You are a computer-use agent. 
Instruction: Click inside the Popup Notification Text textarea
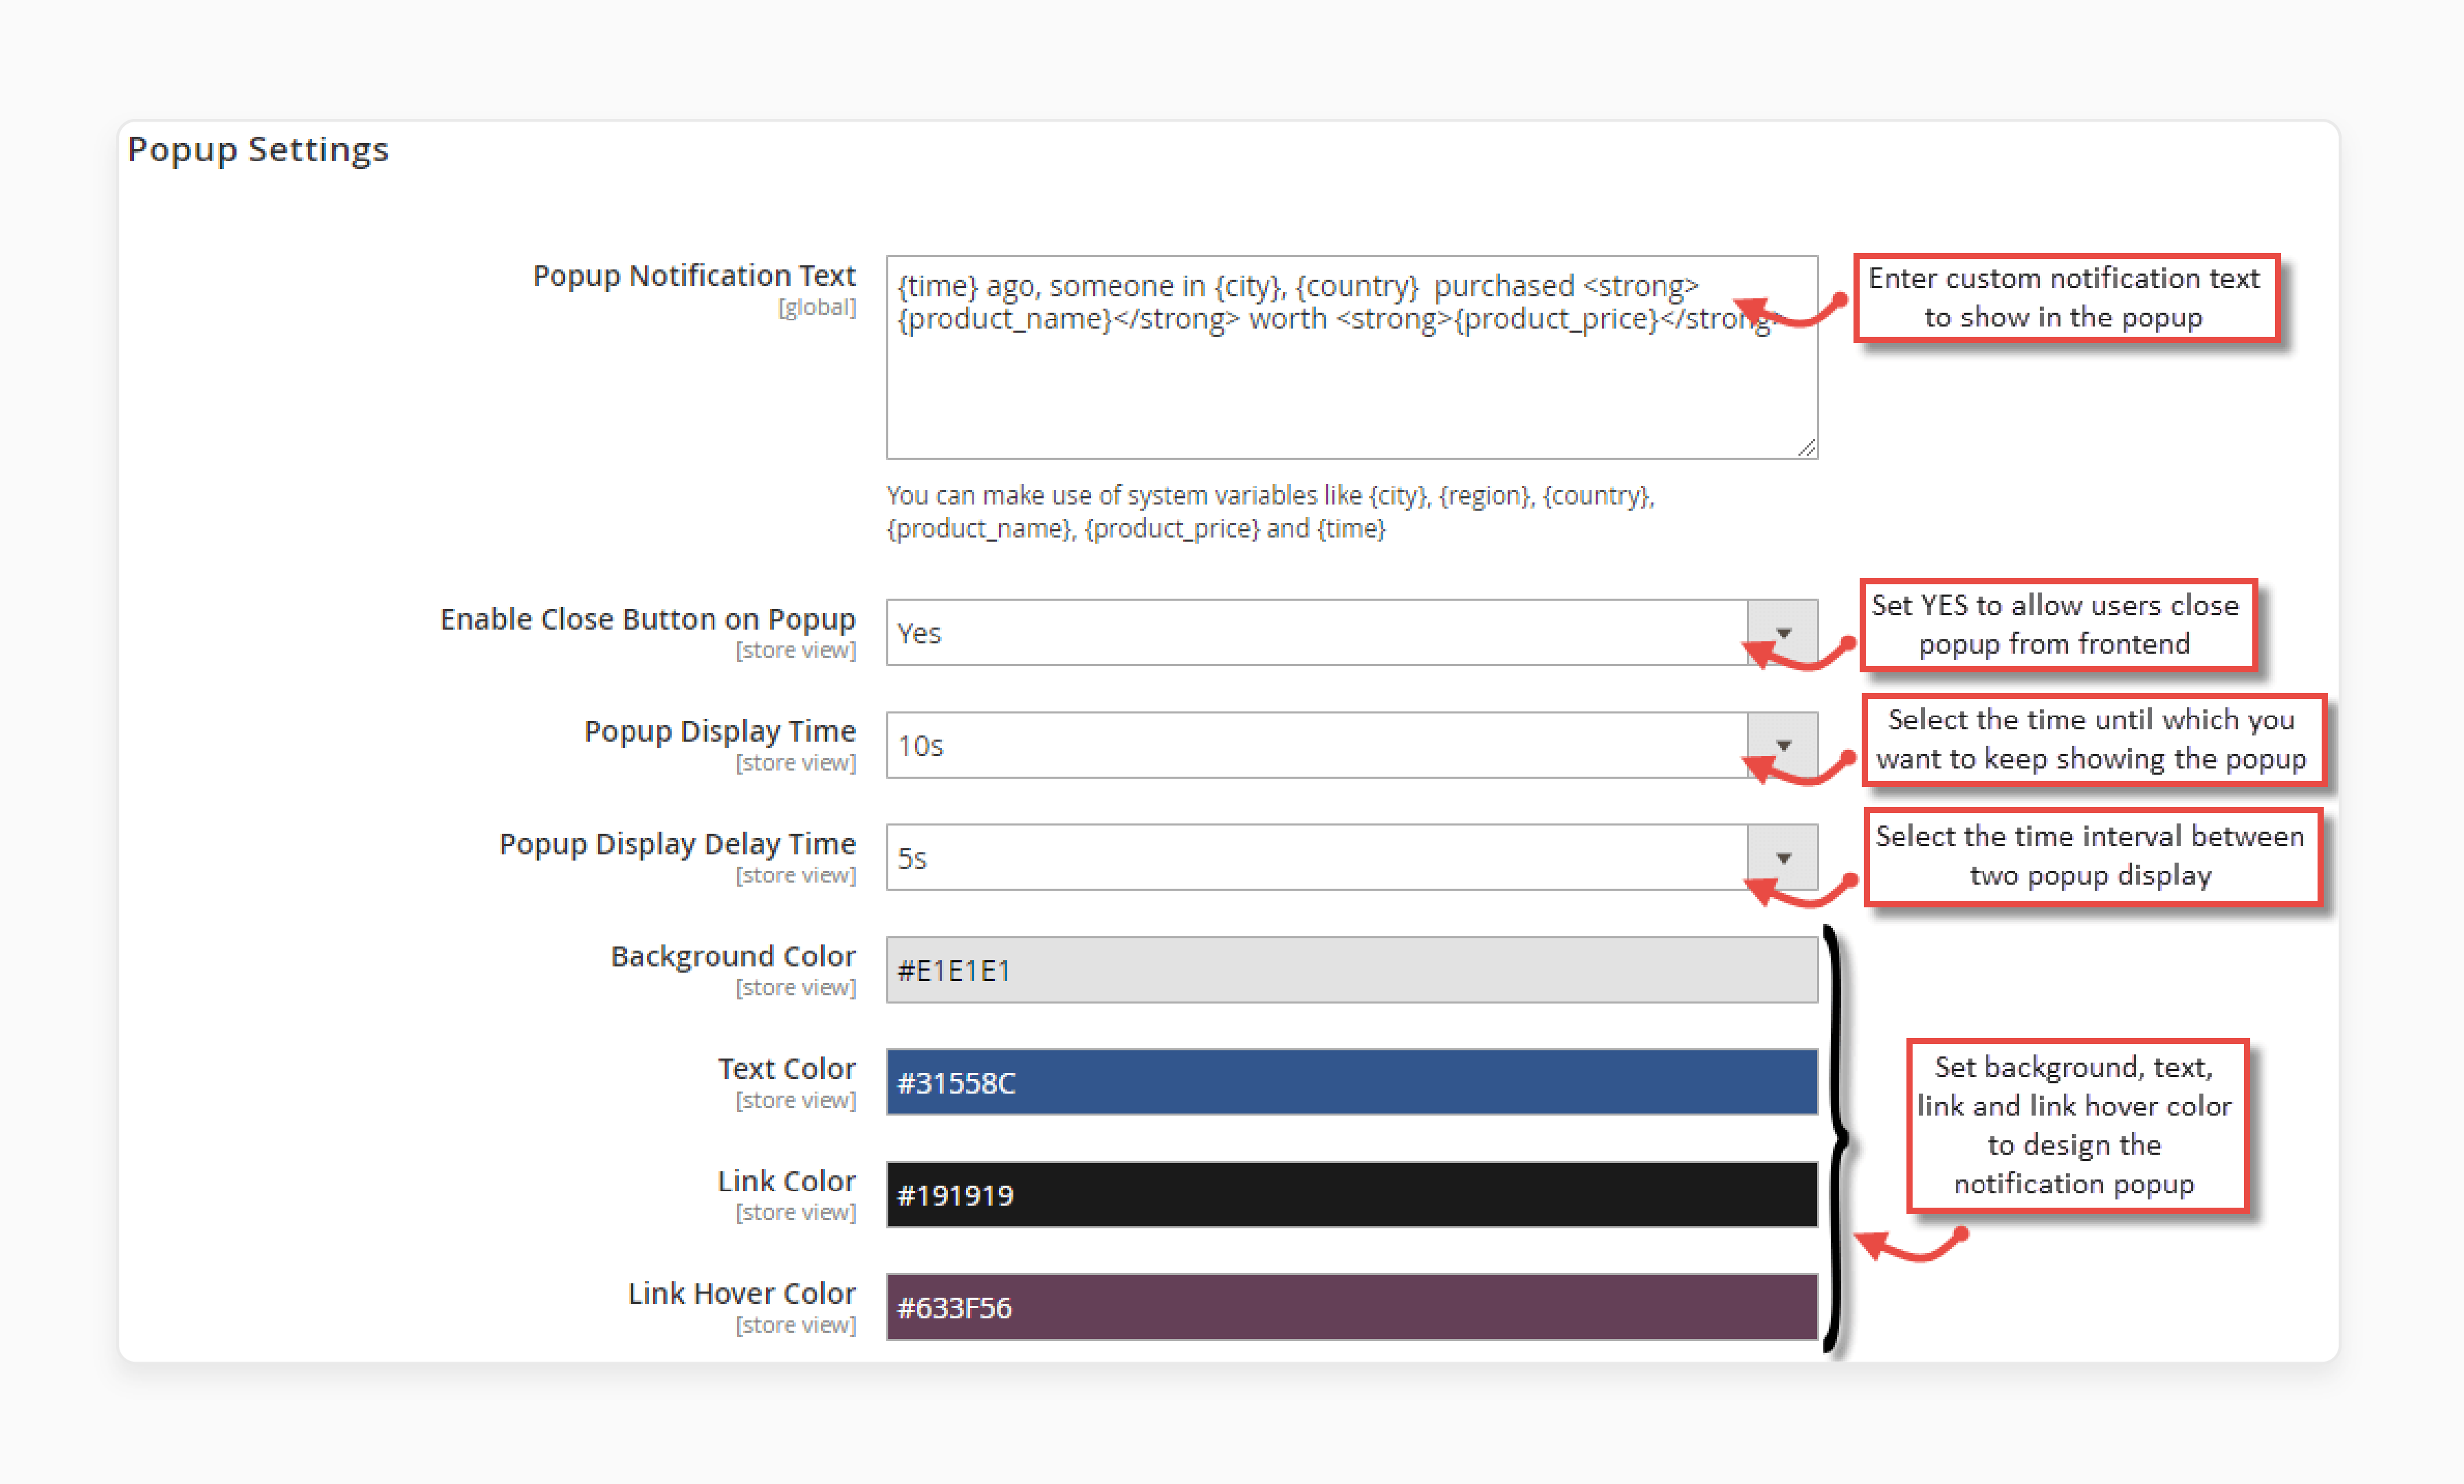click(1351, 357)
